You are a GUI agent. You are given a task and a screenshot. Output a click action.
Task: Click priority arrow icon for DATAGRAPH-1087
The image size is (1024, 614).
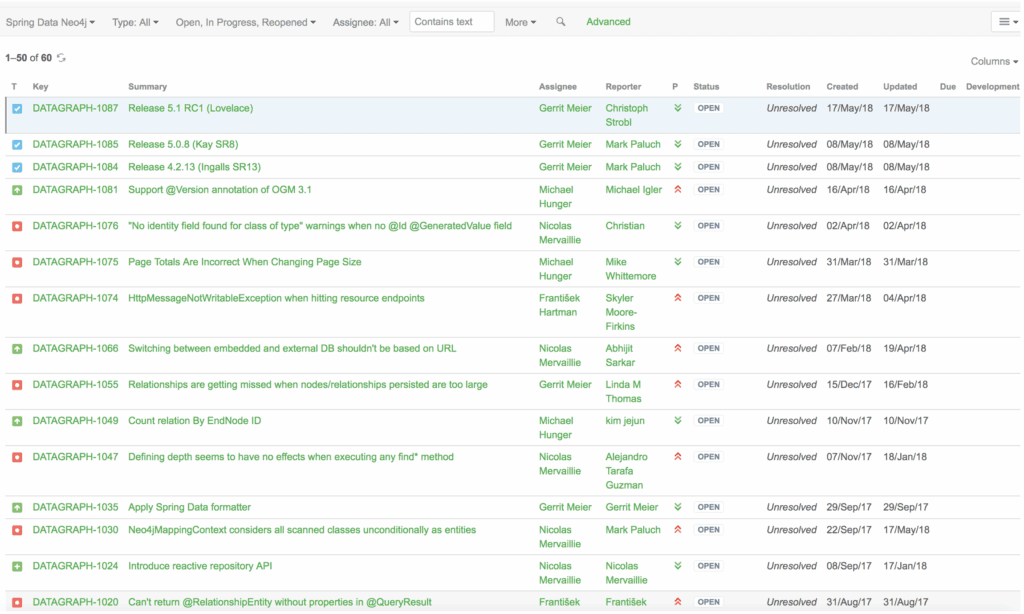678,108
